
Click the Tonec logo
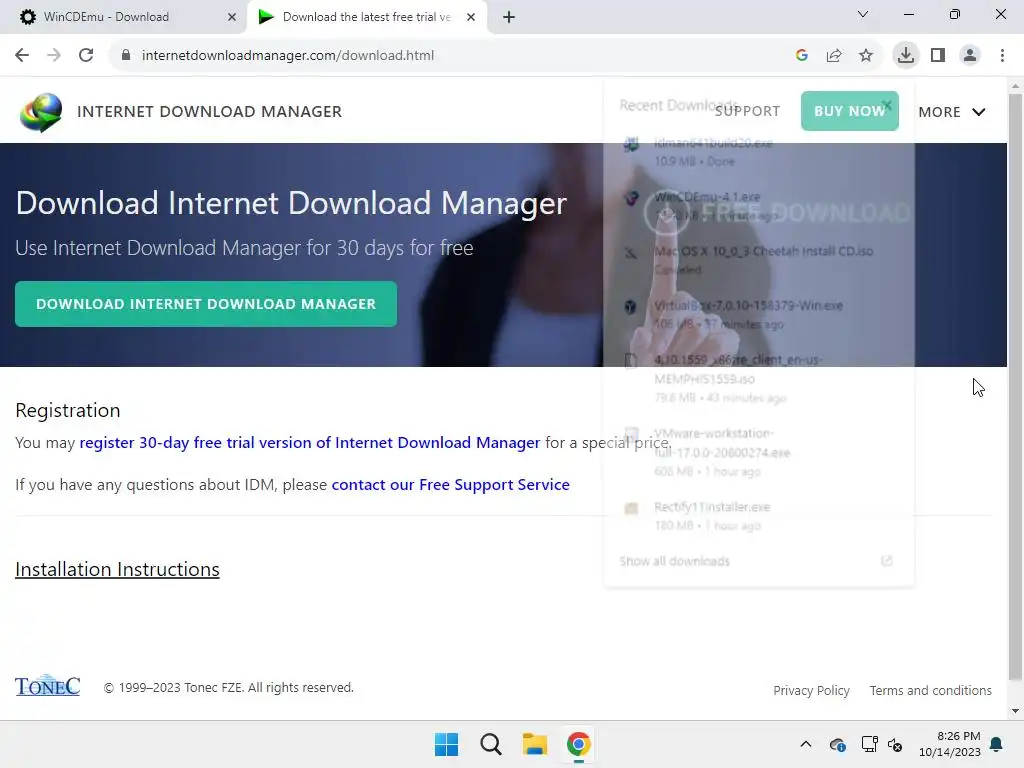click(x=48, y=686)
